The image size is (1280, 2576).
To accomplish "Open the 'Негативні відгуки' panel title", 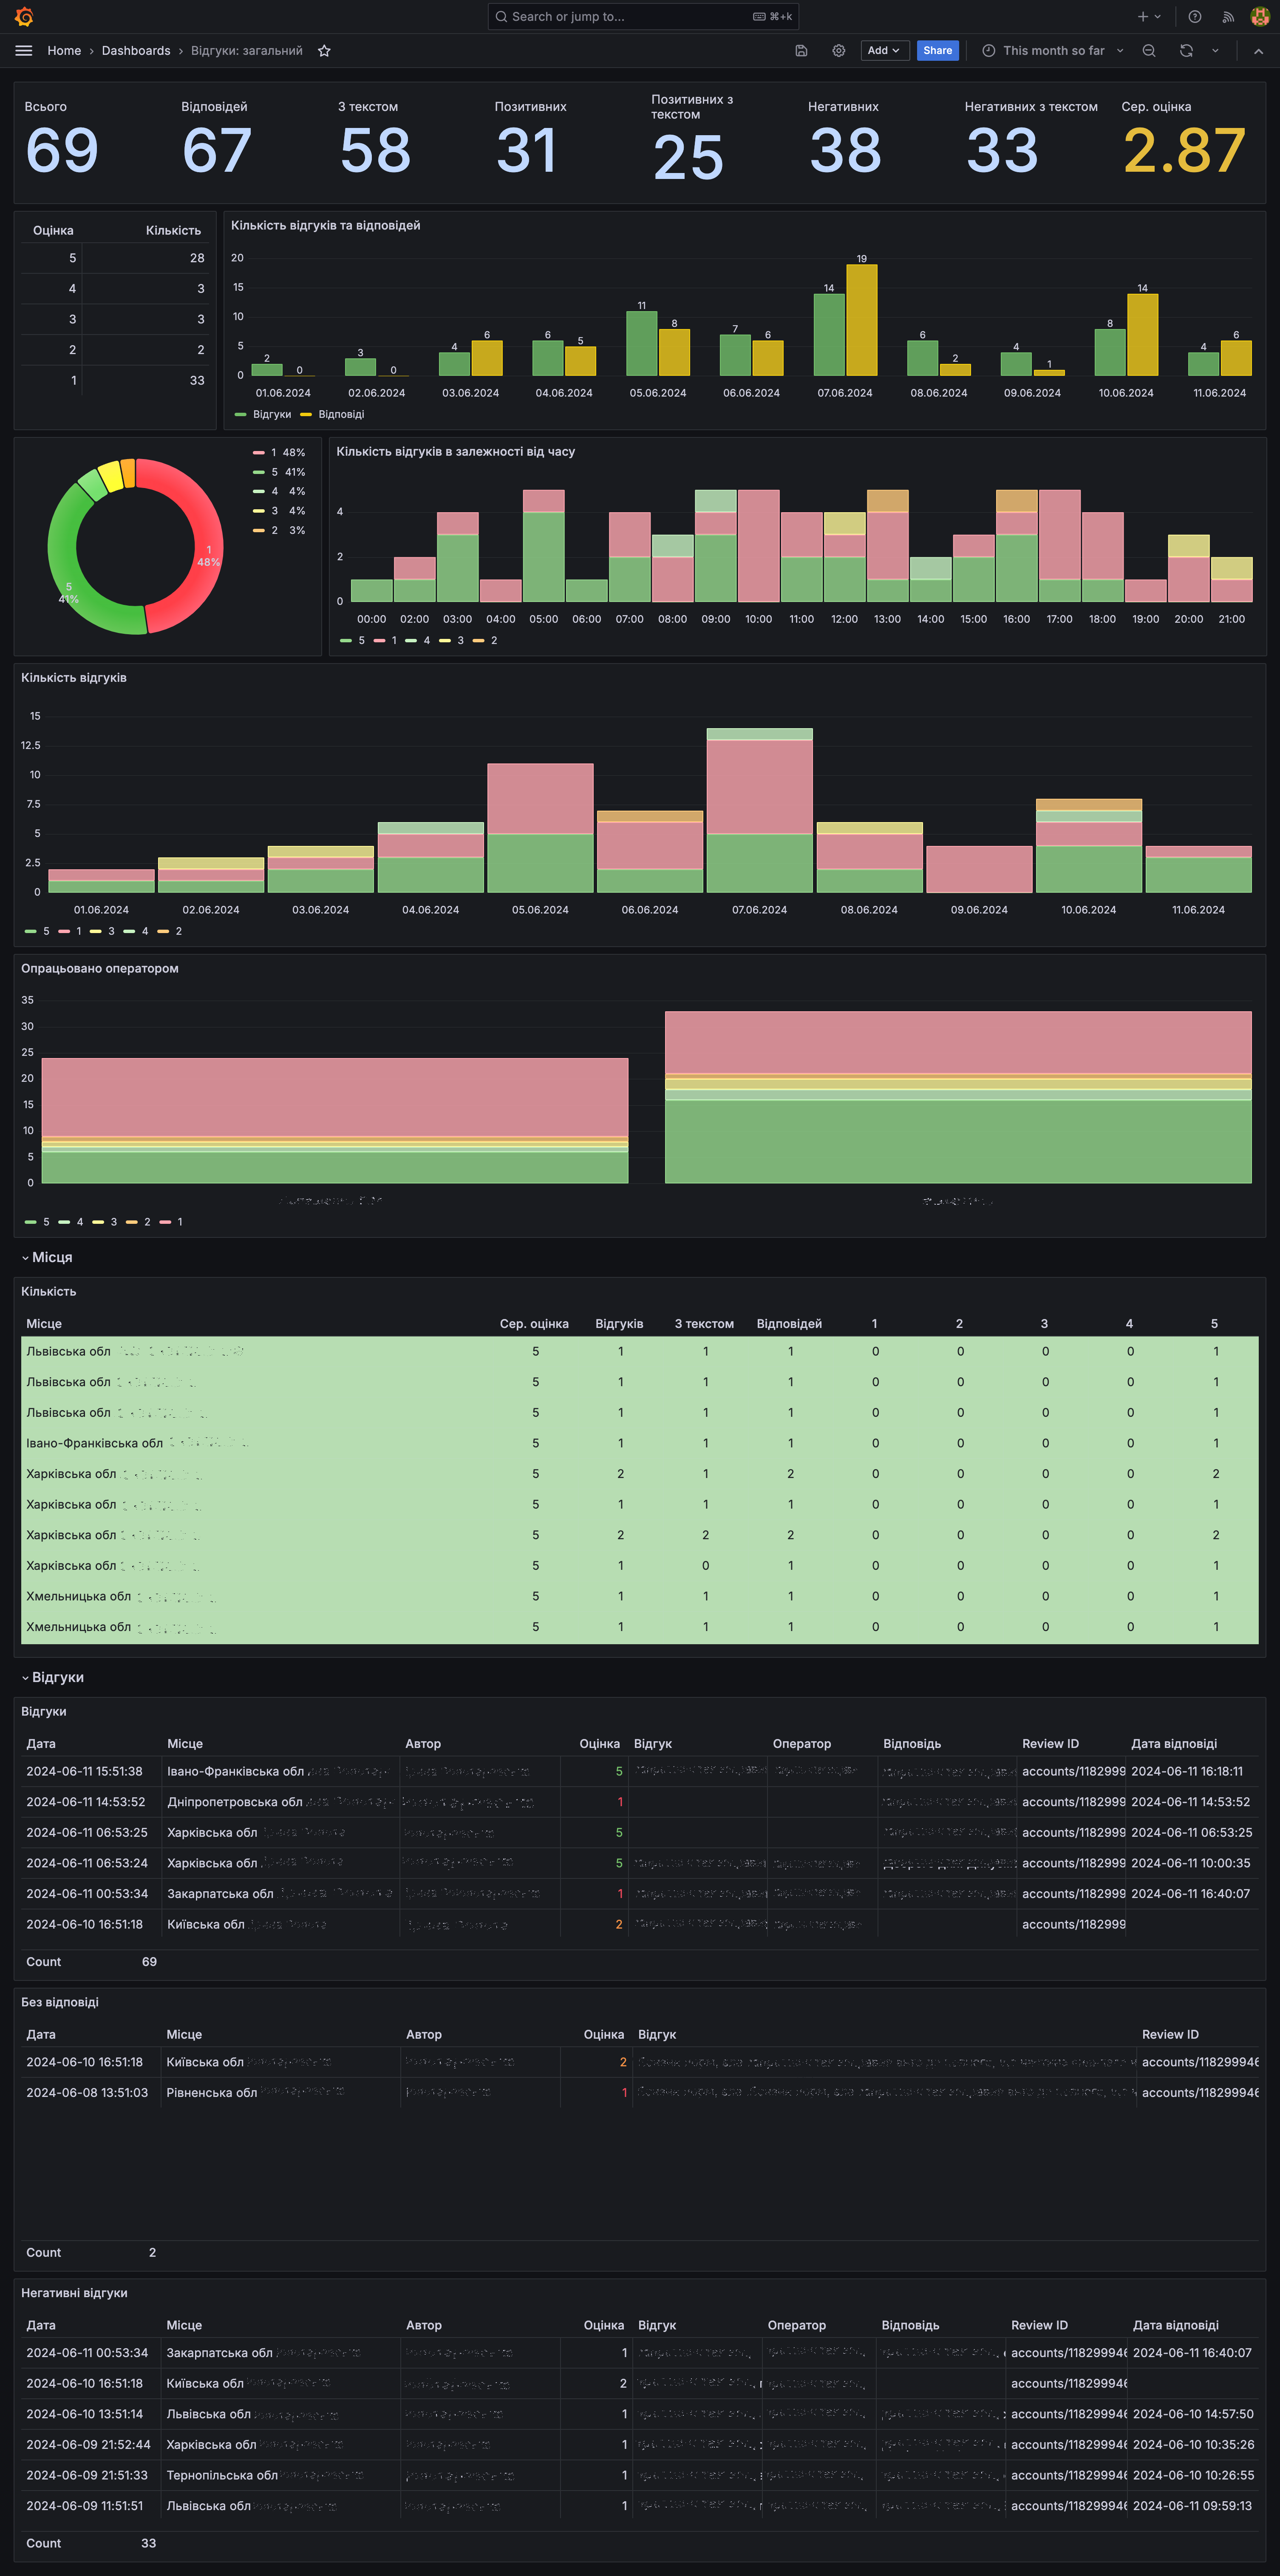I will [x=74, y=2293].
